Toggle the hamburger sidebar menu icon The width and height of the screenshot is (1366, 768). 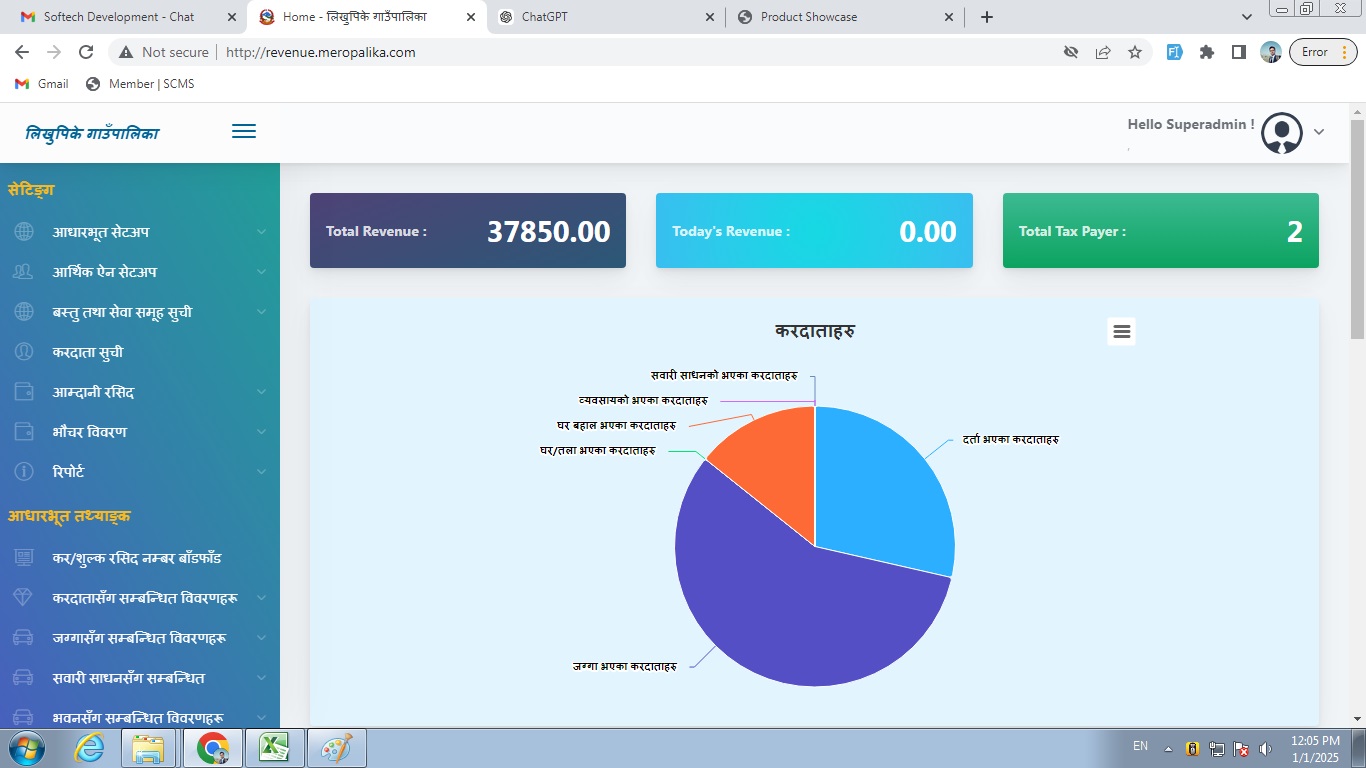click(244, 132)
